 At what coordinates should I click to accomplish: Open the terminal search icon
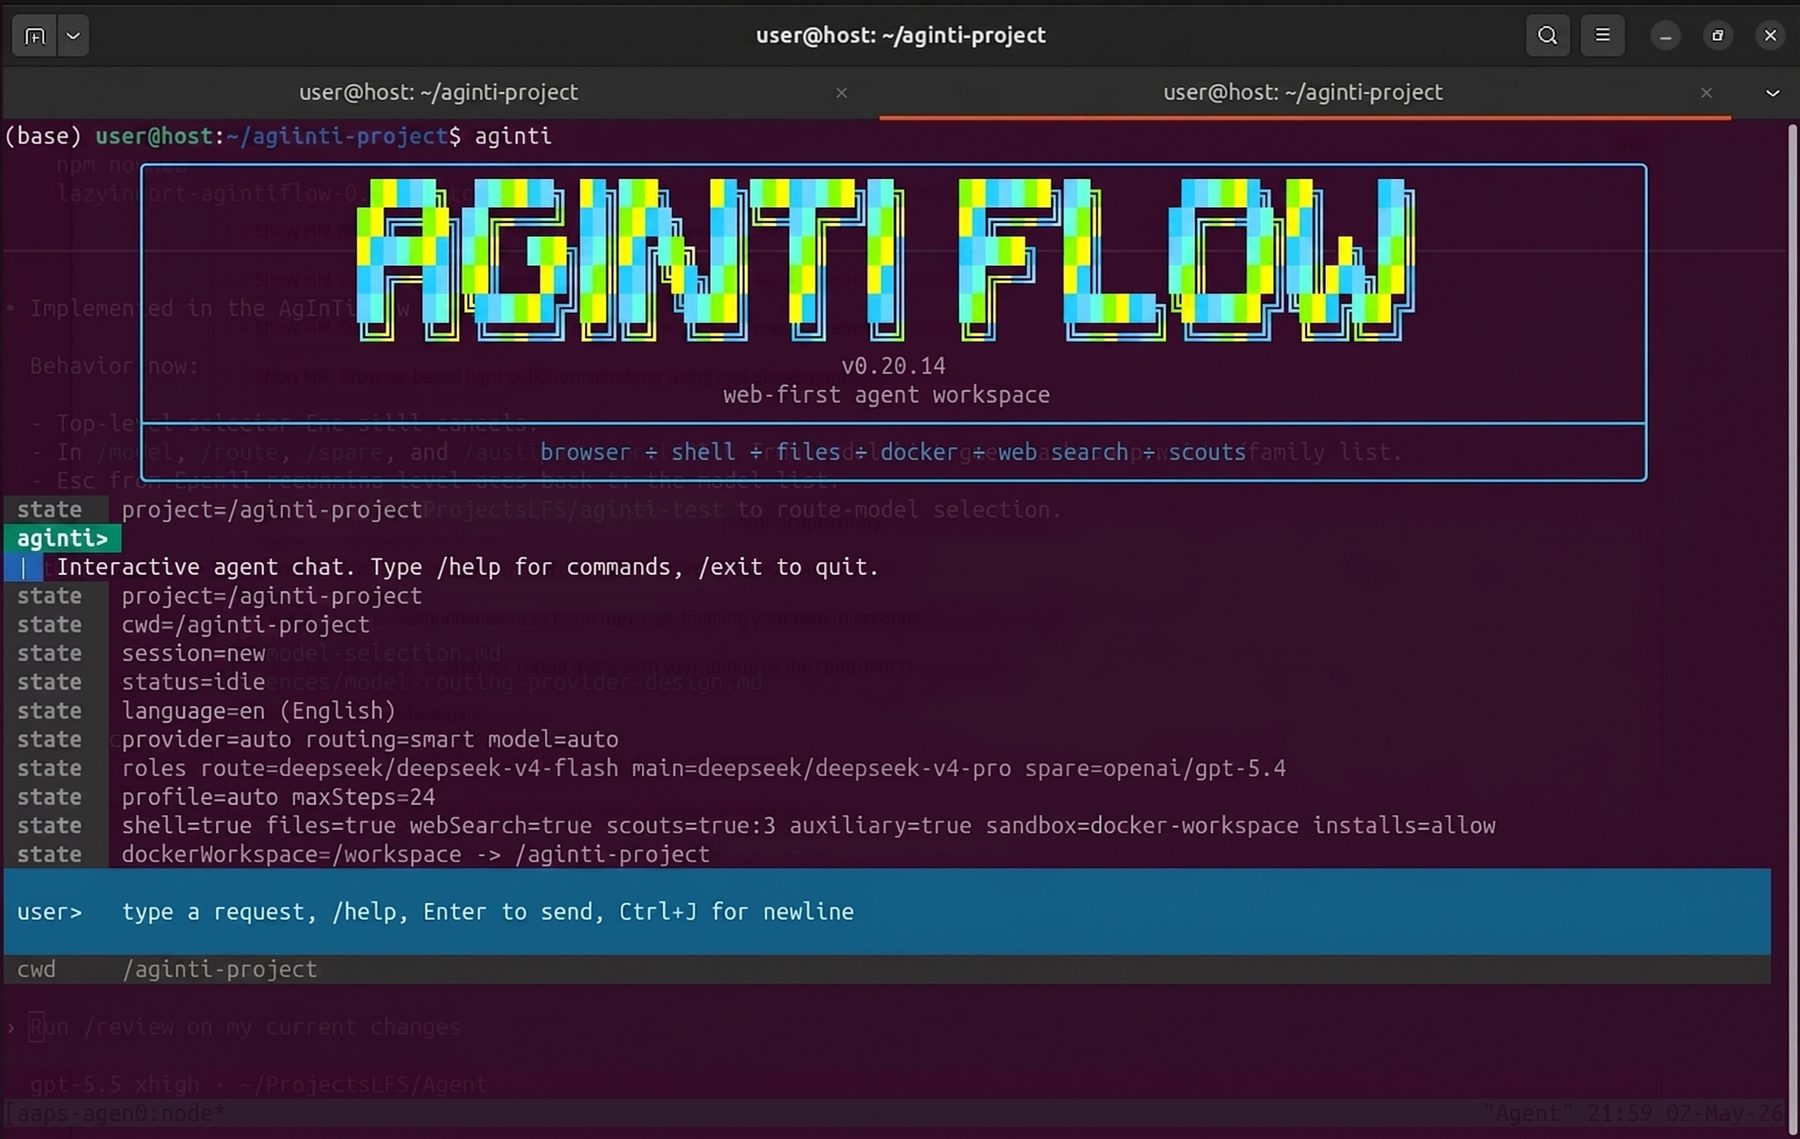1547,36
